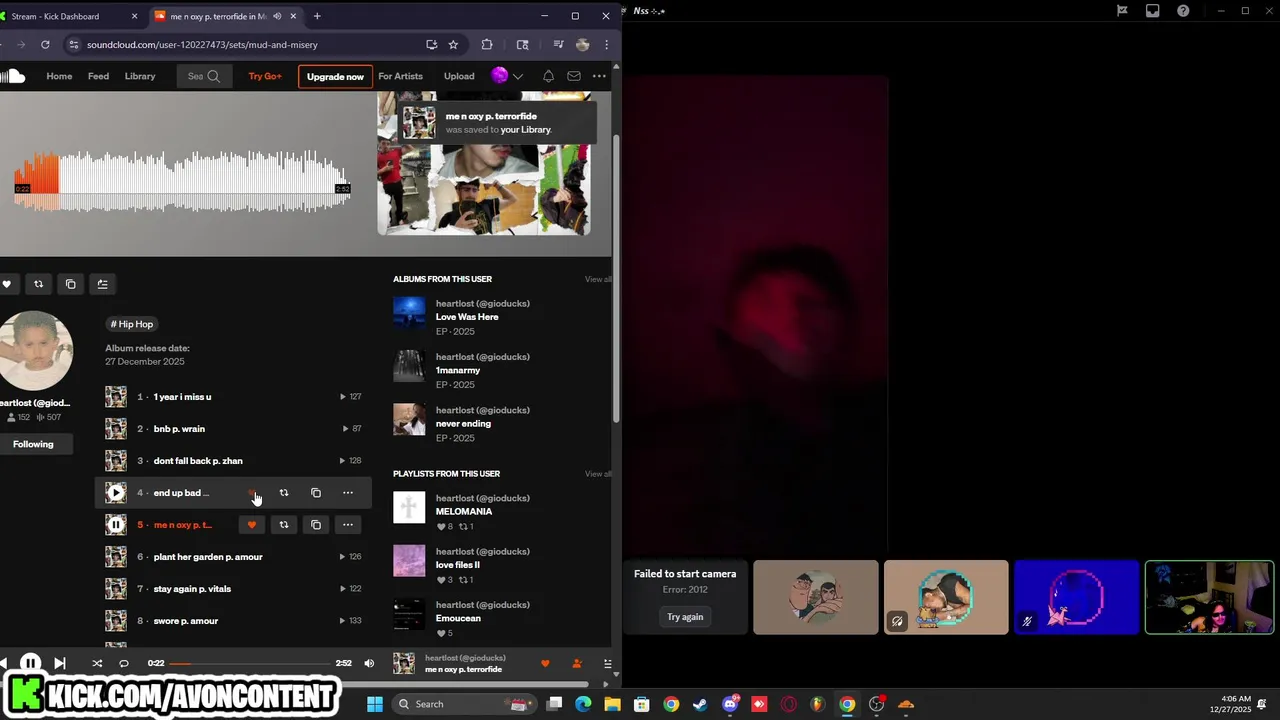Viewport: 1280px width, 720px height.
Task: Bookmark this page with star icon
Action: [453, 44]
